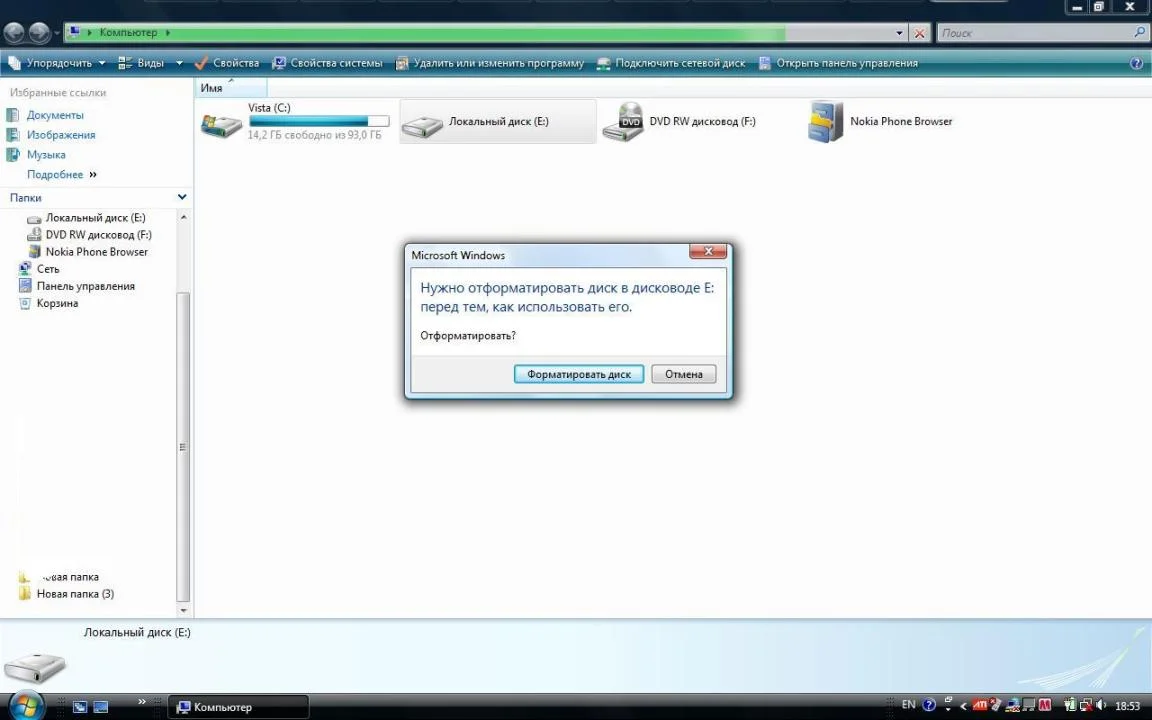Click the Виды toolbar button
1152x720 pixels.
(142, 63)
